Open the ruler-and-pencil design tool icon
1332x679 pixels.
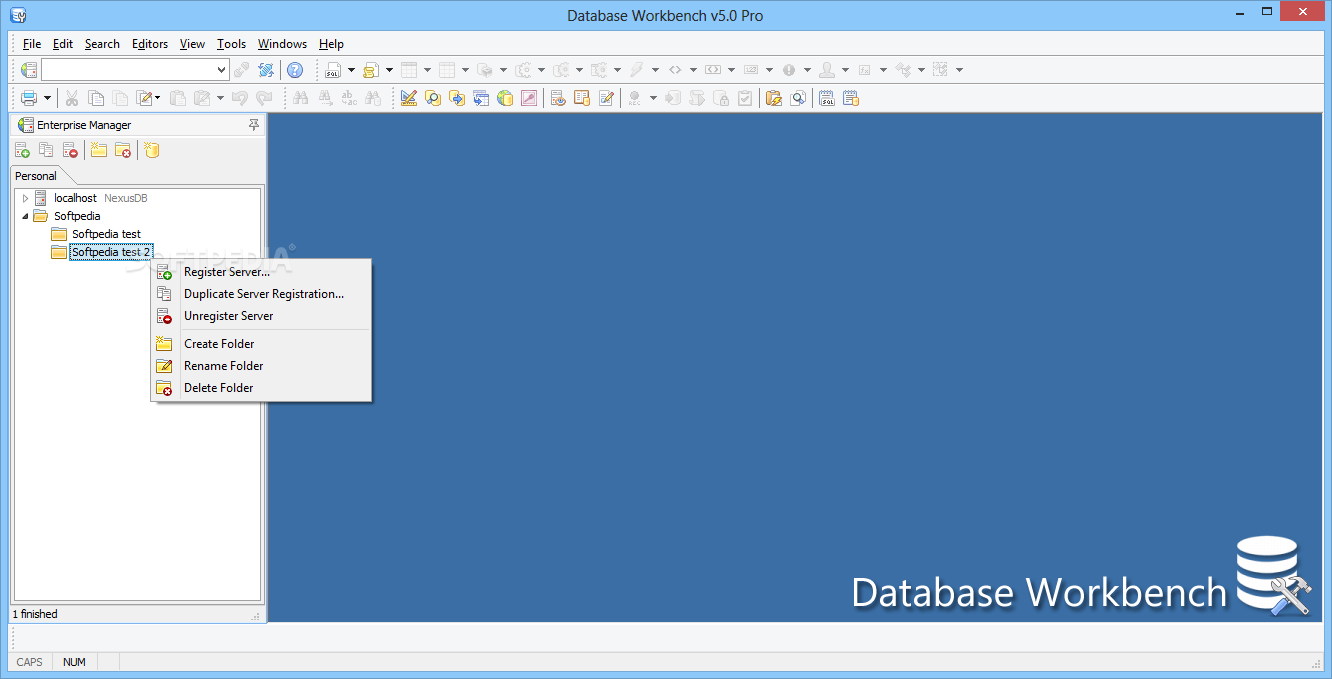pyautogui.click(x=409, y=98)
